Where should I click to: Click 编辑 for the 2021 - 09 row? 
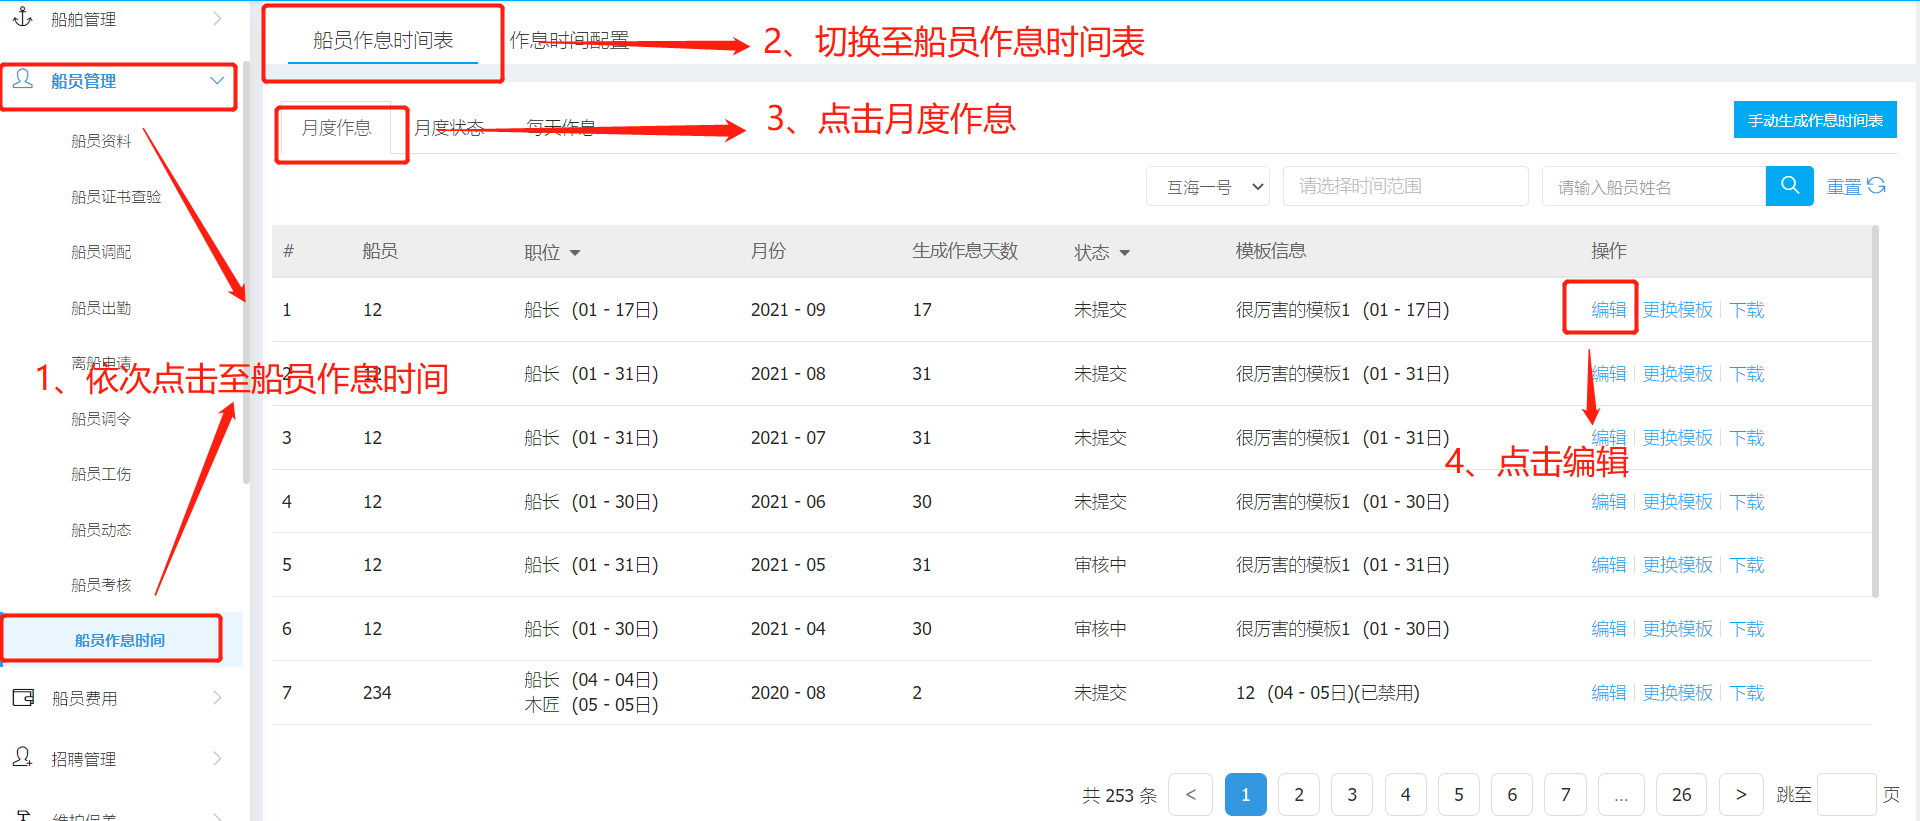pos(1609,310)
